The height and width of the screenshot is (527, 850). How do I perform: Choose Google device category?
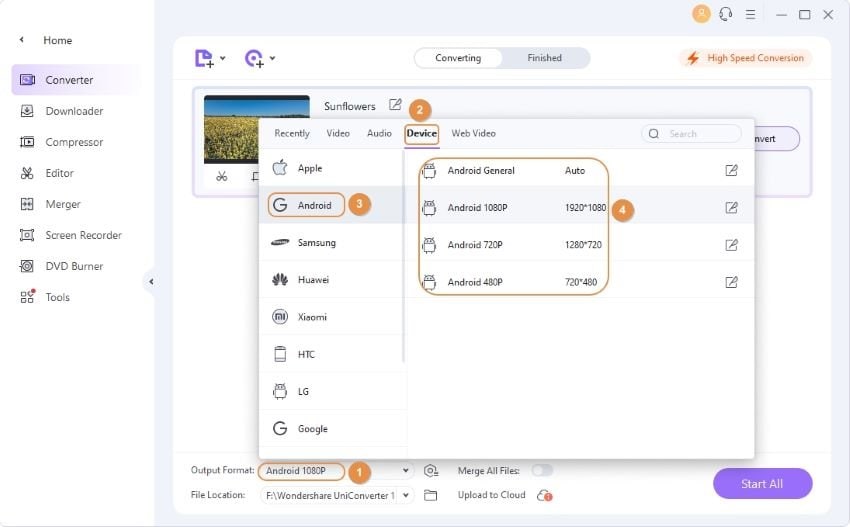[x=331, y=428]
